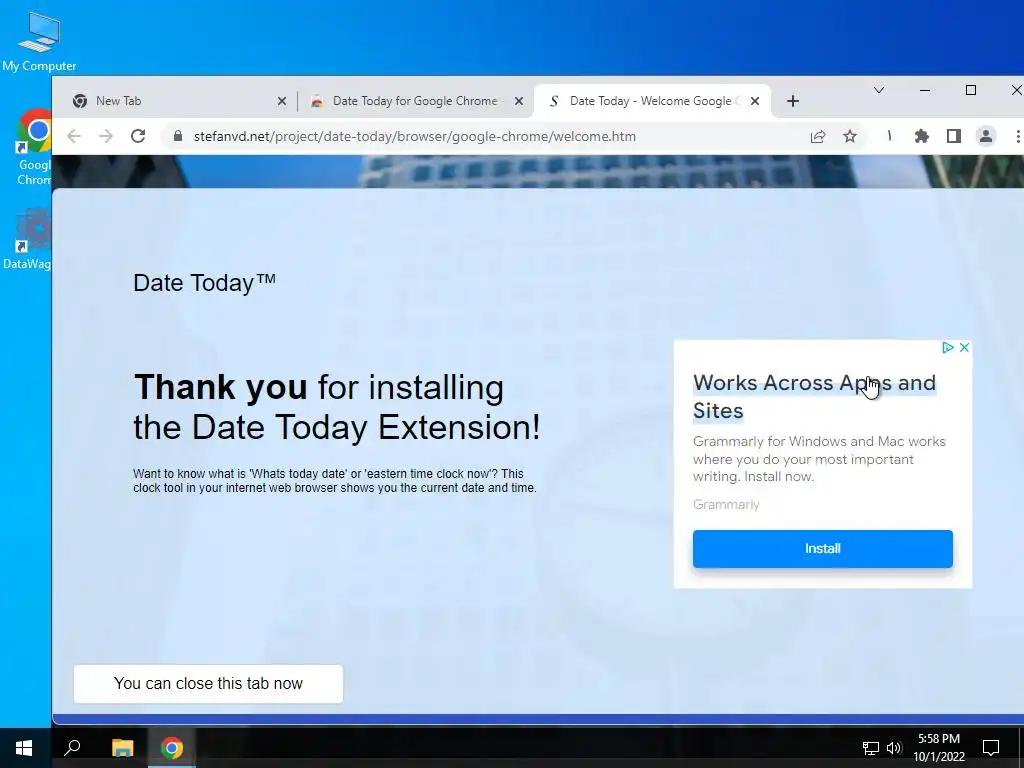
Task: Open the 'Works Across Apps and Sites' ad headline
Action: pyautogui.click(x=814, y=396)
